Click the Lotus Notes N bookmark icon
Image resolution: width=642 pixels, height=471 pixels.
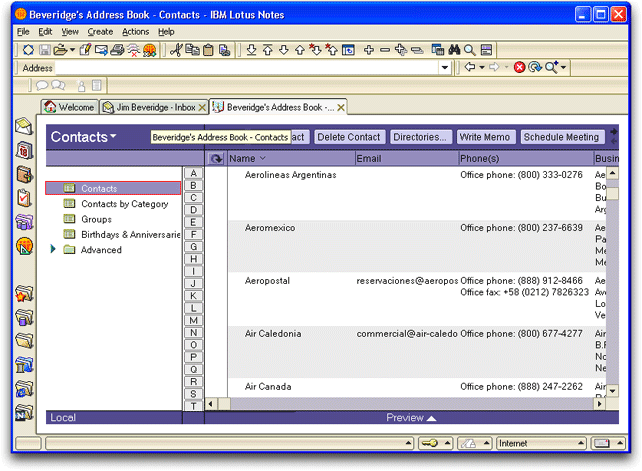click(24, 413)
